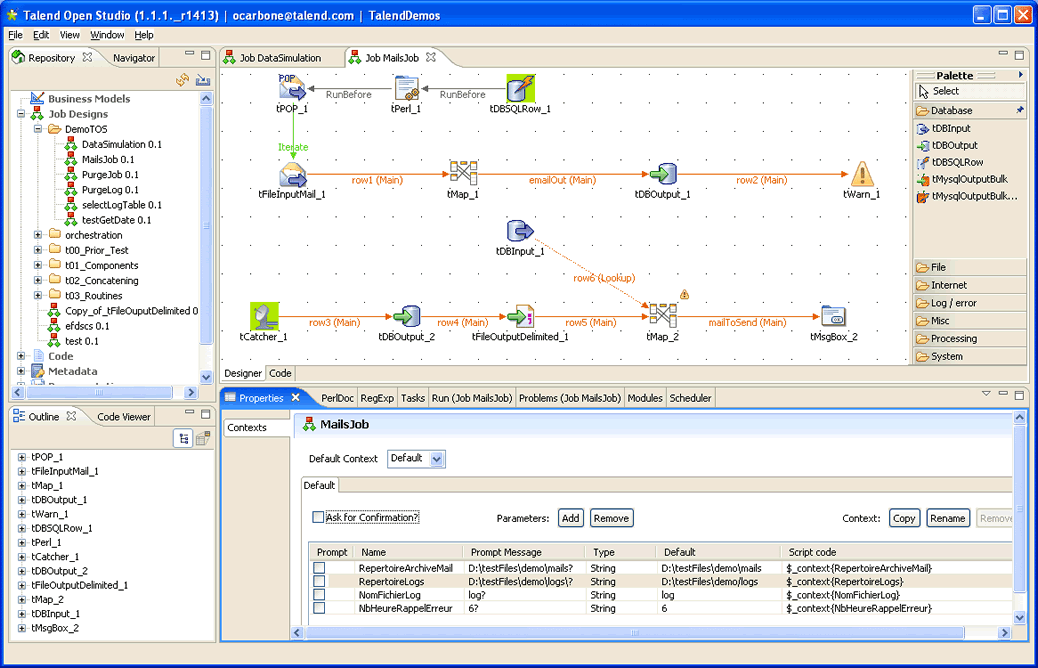Select the tWarn_1 warning component
This screenshot has height=668, width=1038.
[861, 174]
